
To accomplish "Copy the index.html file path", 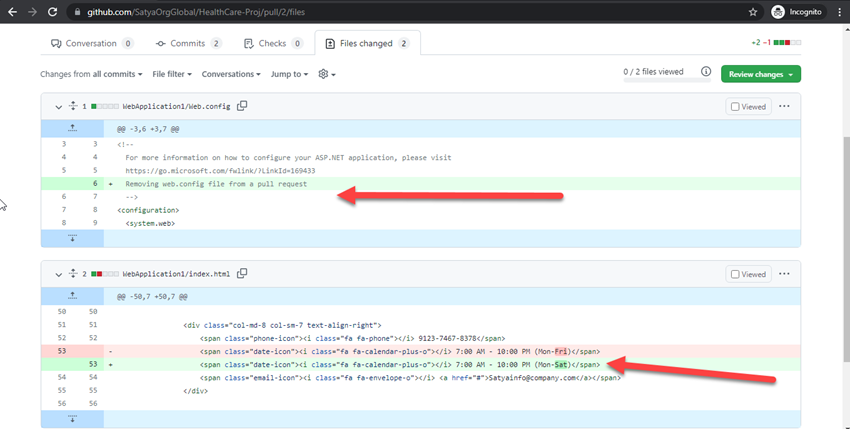I will [242, 273].
